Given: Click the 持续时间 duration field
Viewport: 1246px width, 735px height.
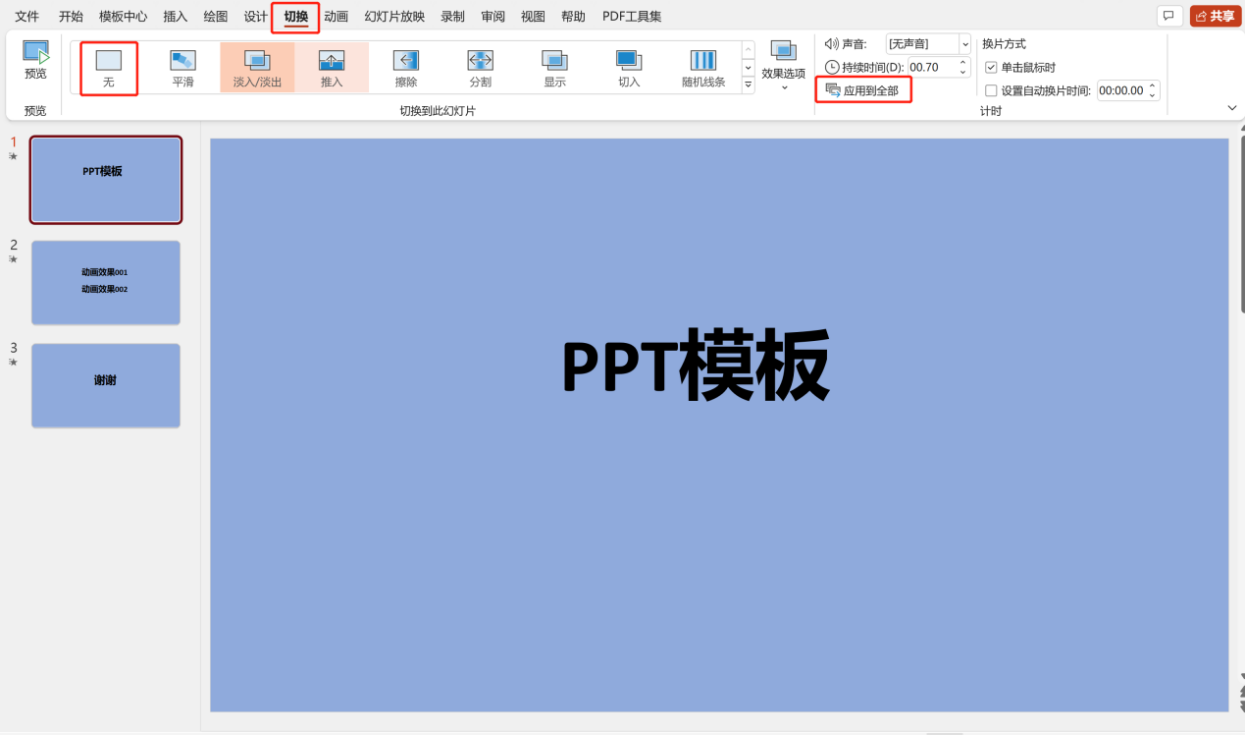Looking at the screenshot, I should tap(932, 67).
